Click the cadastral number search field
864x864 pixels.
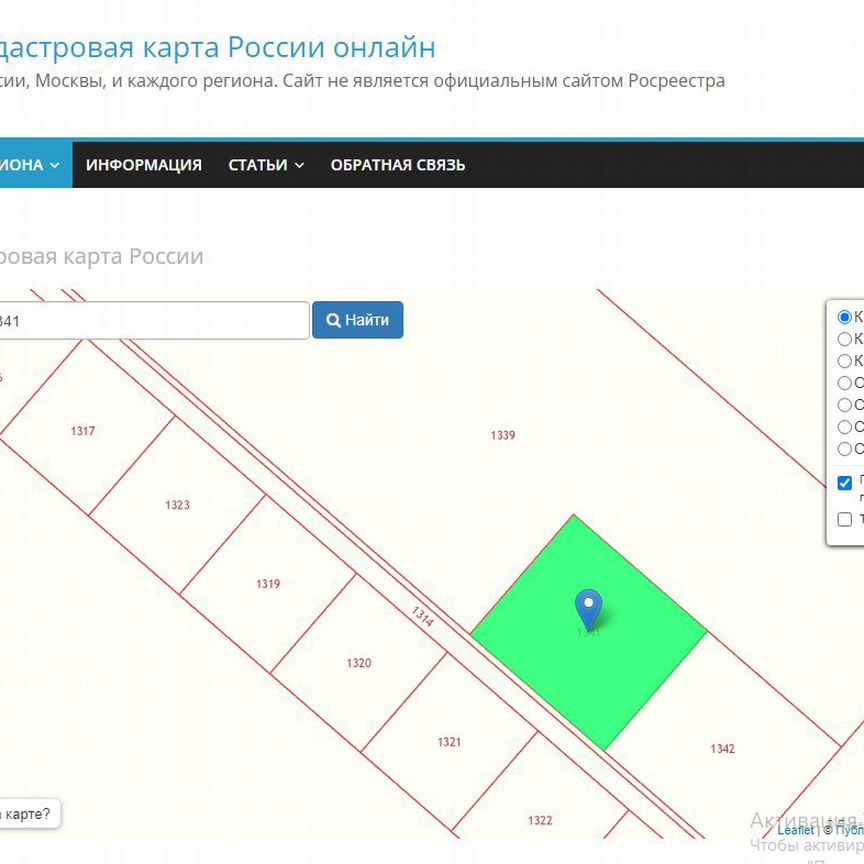click(150, 321)
